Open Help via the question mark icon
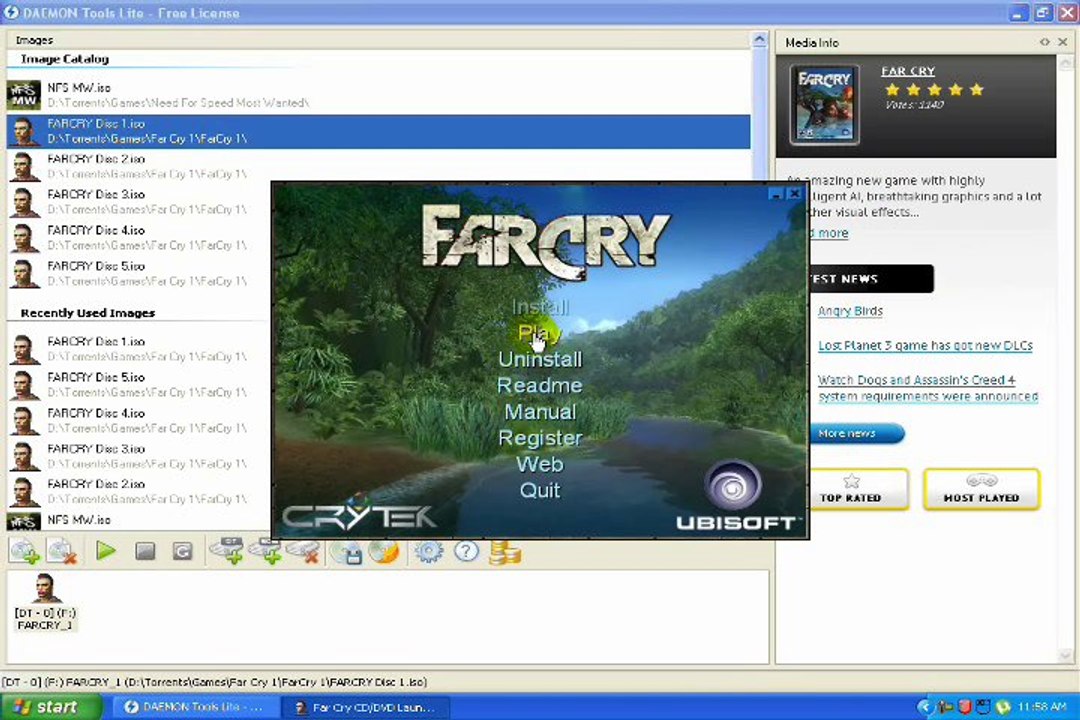The height and width of the screenshot is (720, 1080). point(466,551)
